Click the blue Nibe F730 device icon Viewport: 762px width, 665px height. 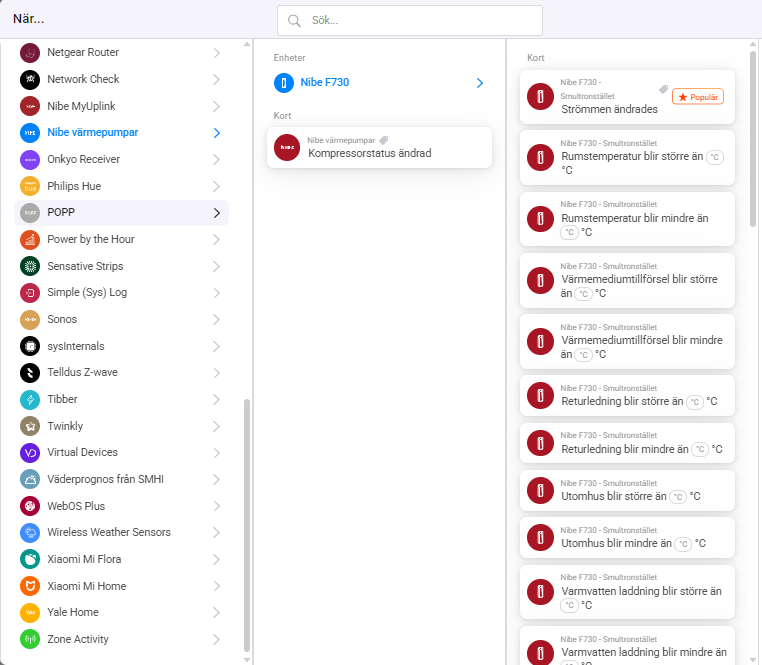(x=284, y=83)
